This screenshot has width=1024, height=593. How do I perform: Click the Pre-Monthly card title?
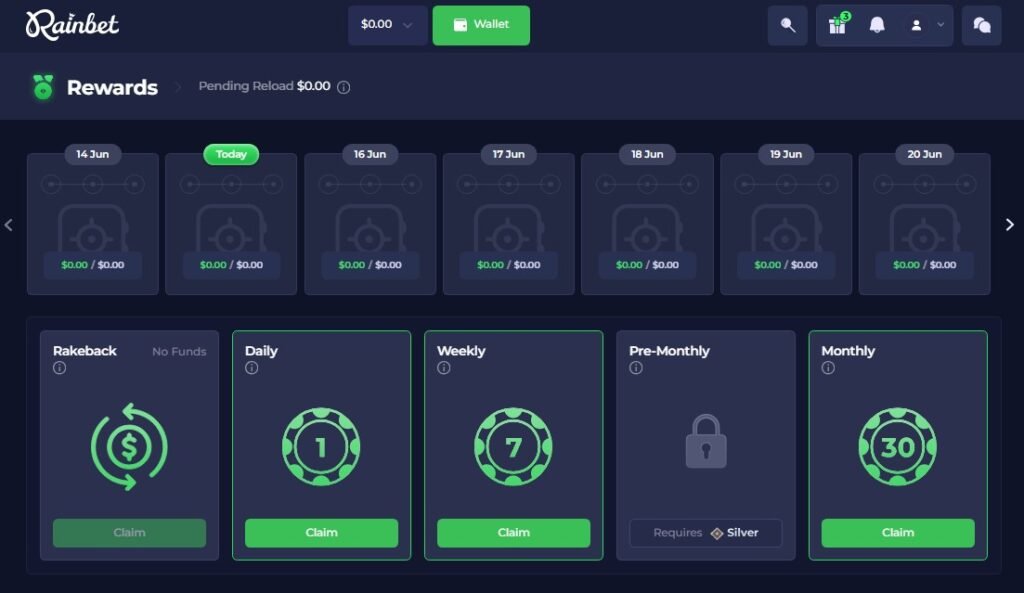pyautogui.click(x=669, y=351)
